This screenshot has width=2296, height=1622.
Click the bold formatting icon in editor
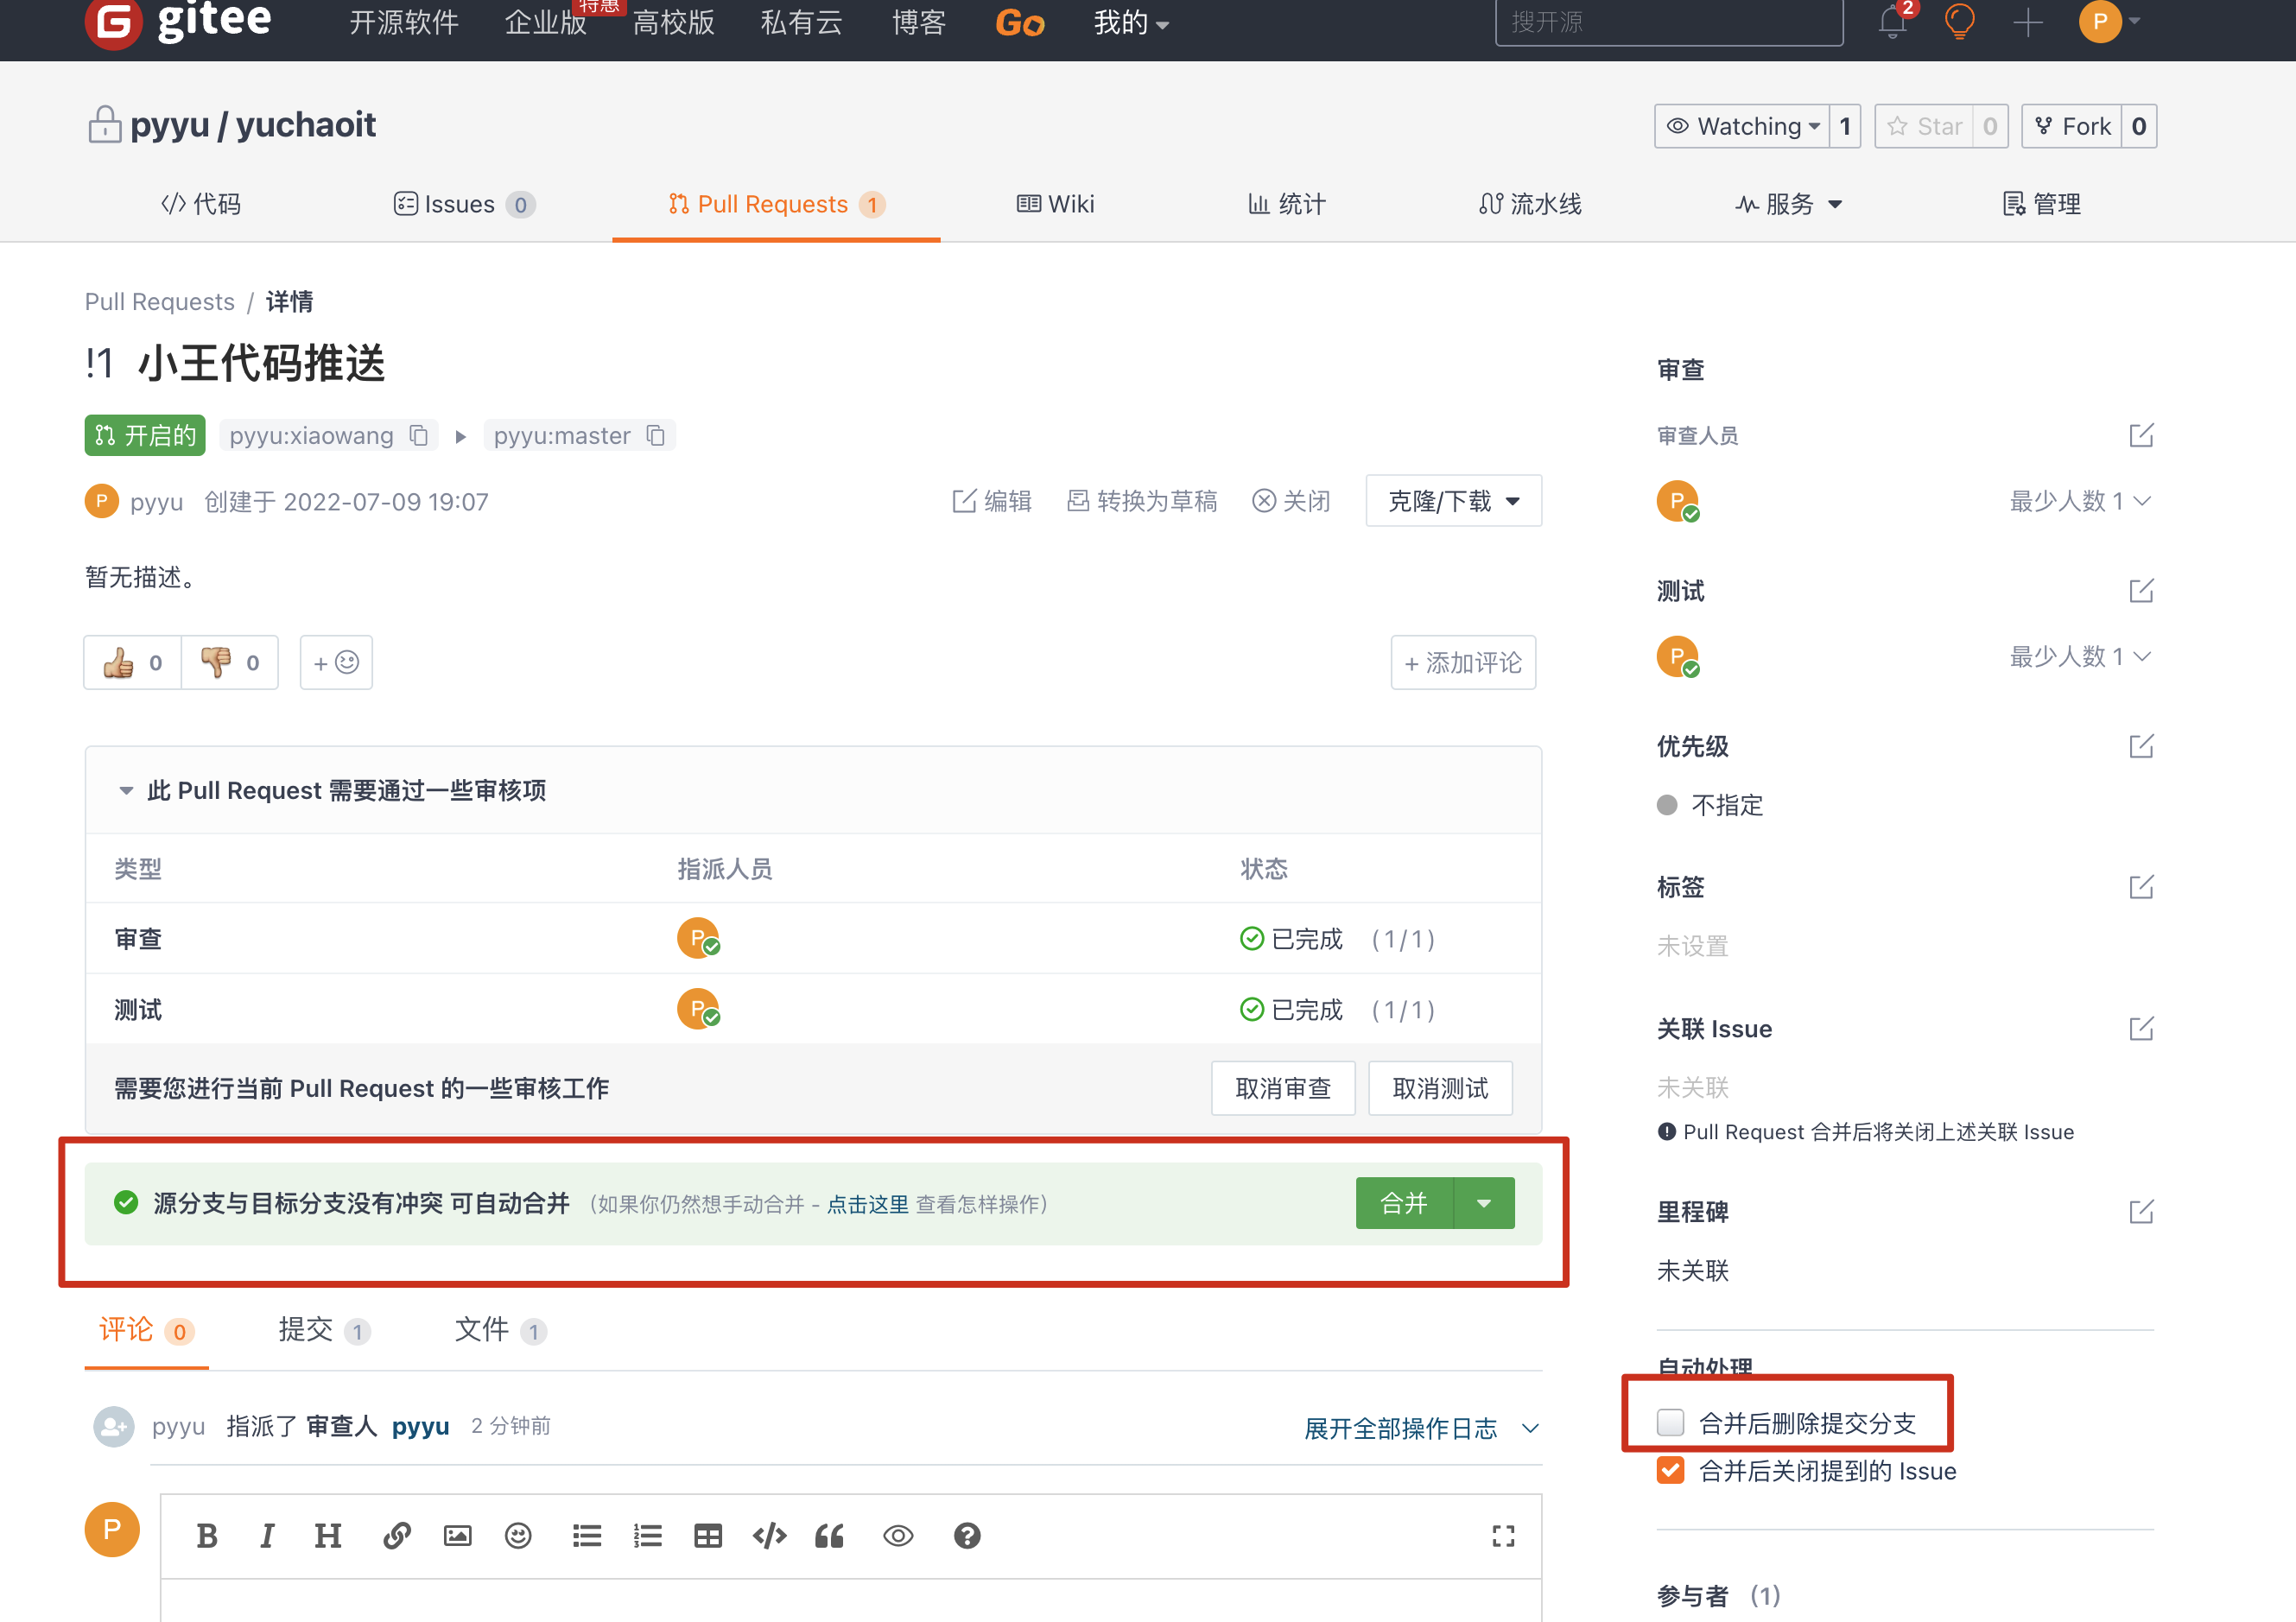pos(207,1536)
